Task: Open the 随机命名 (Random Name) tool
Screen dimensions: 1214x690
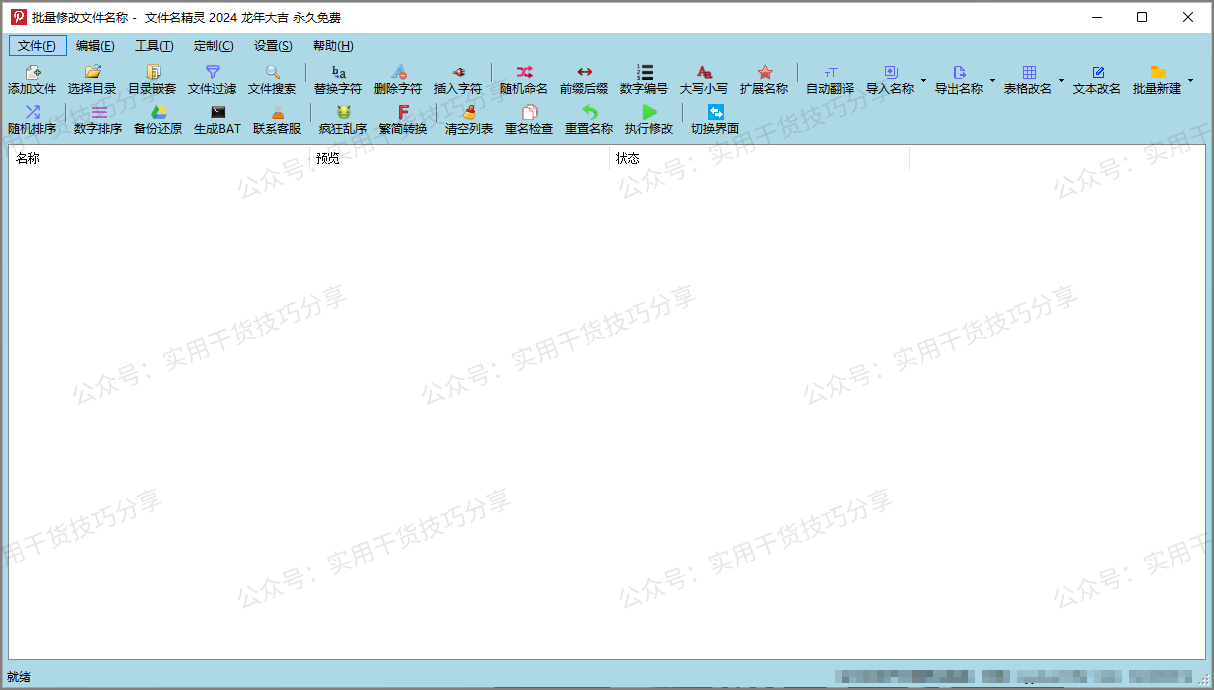Action: [524, 80]
